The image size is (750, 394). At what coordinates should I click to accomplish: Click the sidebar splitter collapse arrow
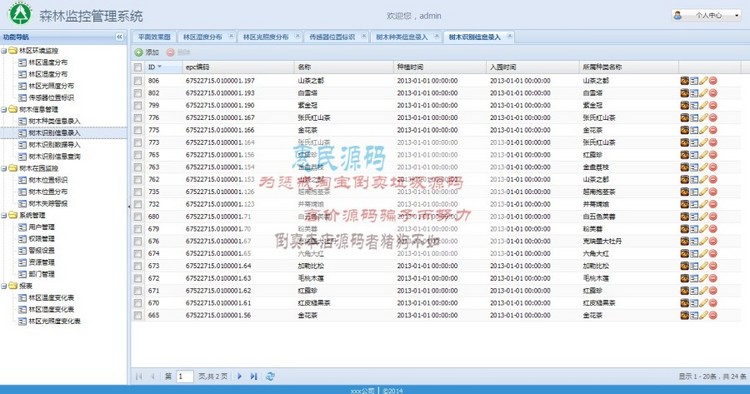tap(129, 206)
